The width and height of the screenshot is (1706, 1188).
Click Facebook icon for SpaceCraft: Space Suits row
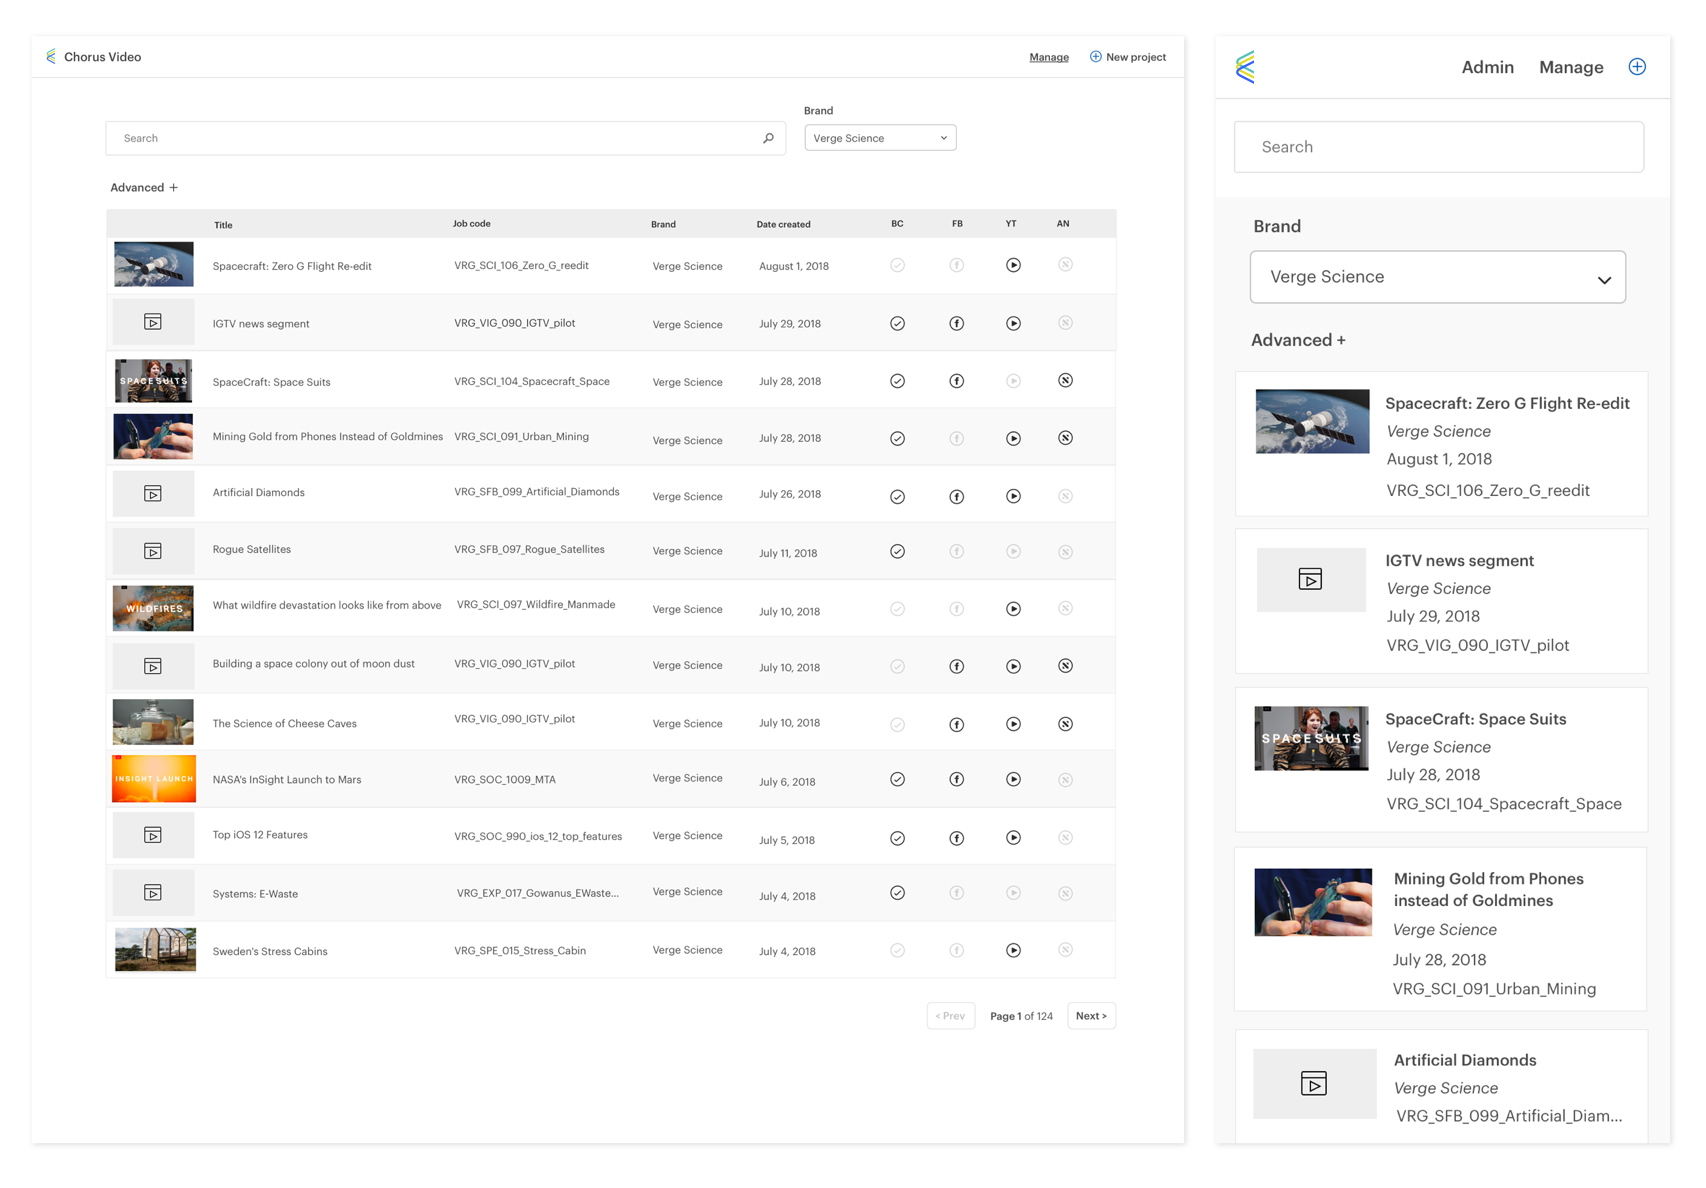click(956, 381)
